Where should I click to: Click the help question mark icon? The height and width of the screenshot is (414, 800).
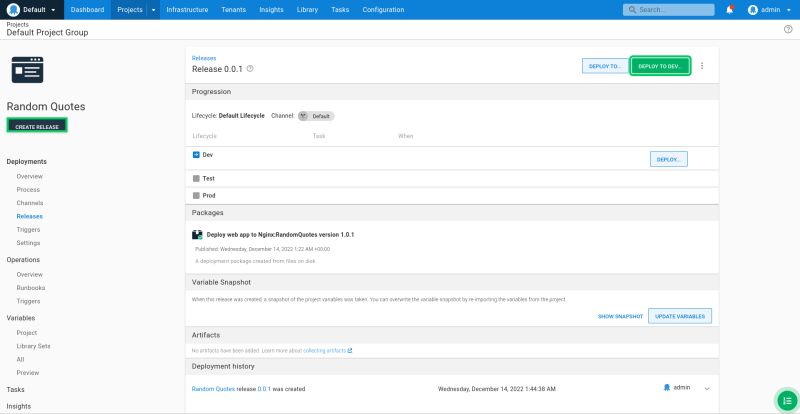click(788, 29)
